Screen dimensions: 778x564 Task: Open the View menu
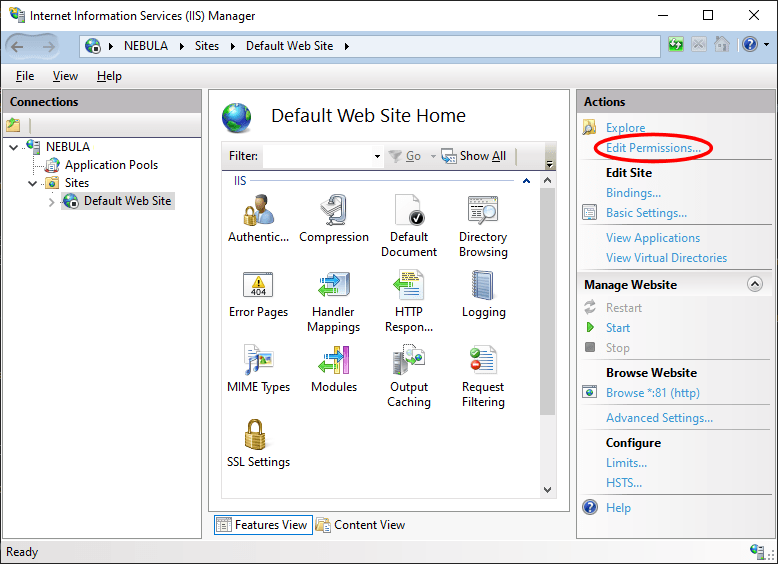(65, 76)
